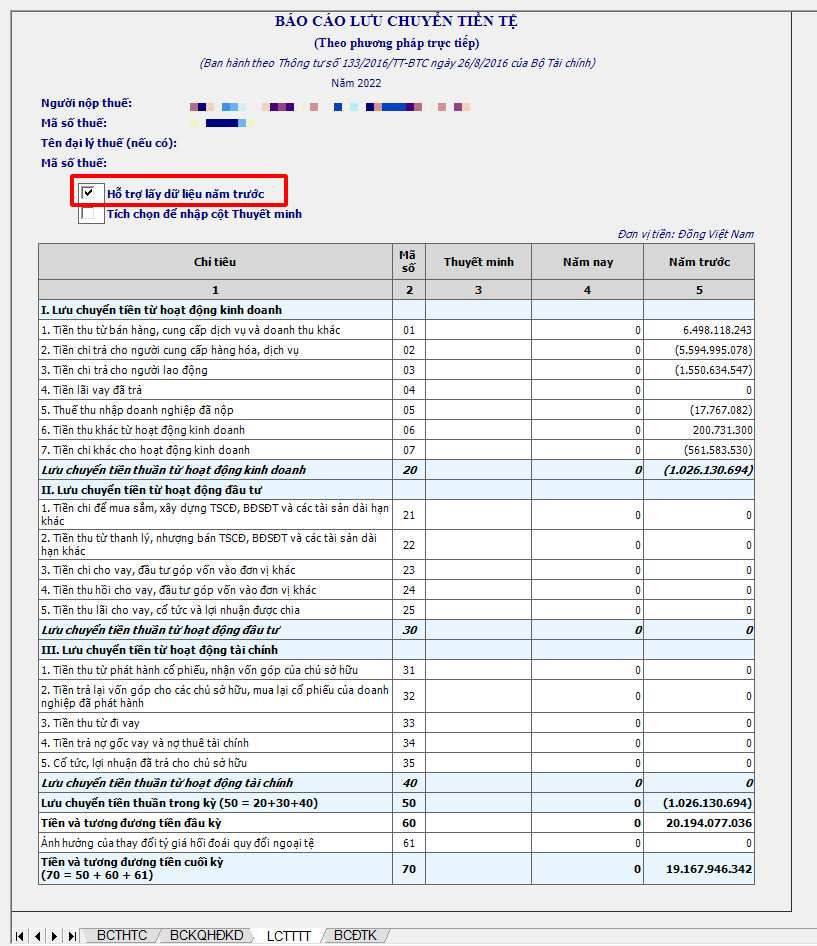
Task: Open the BCTHTC sheet tab
Action: 122,935
